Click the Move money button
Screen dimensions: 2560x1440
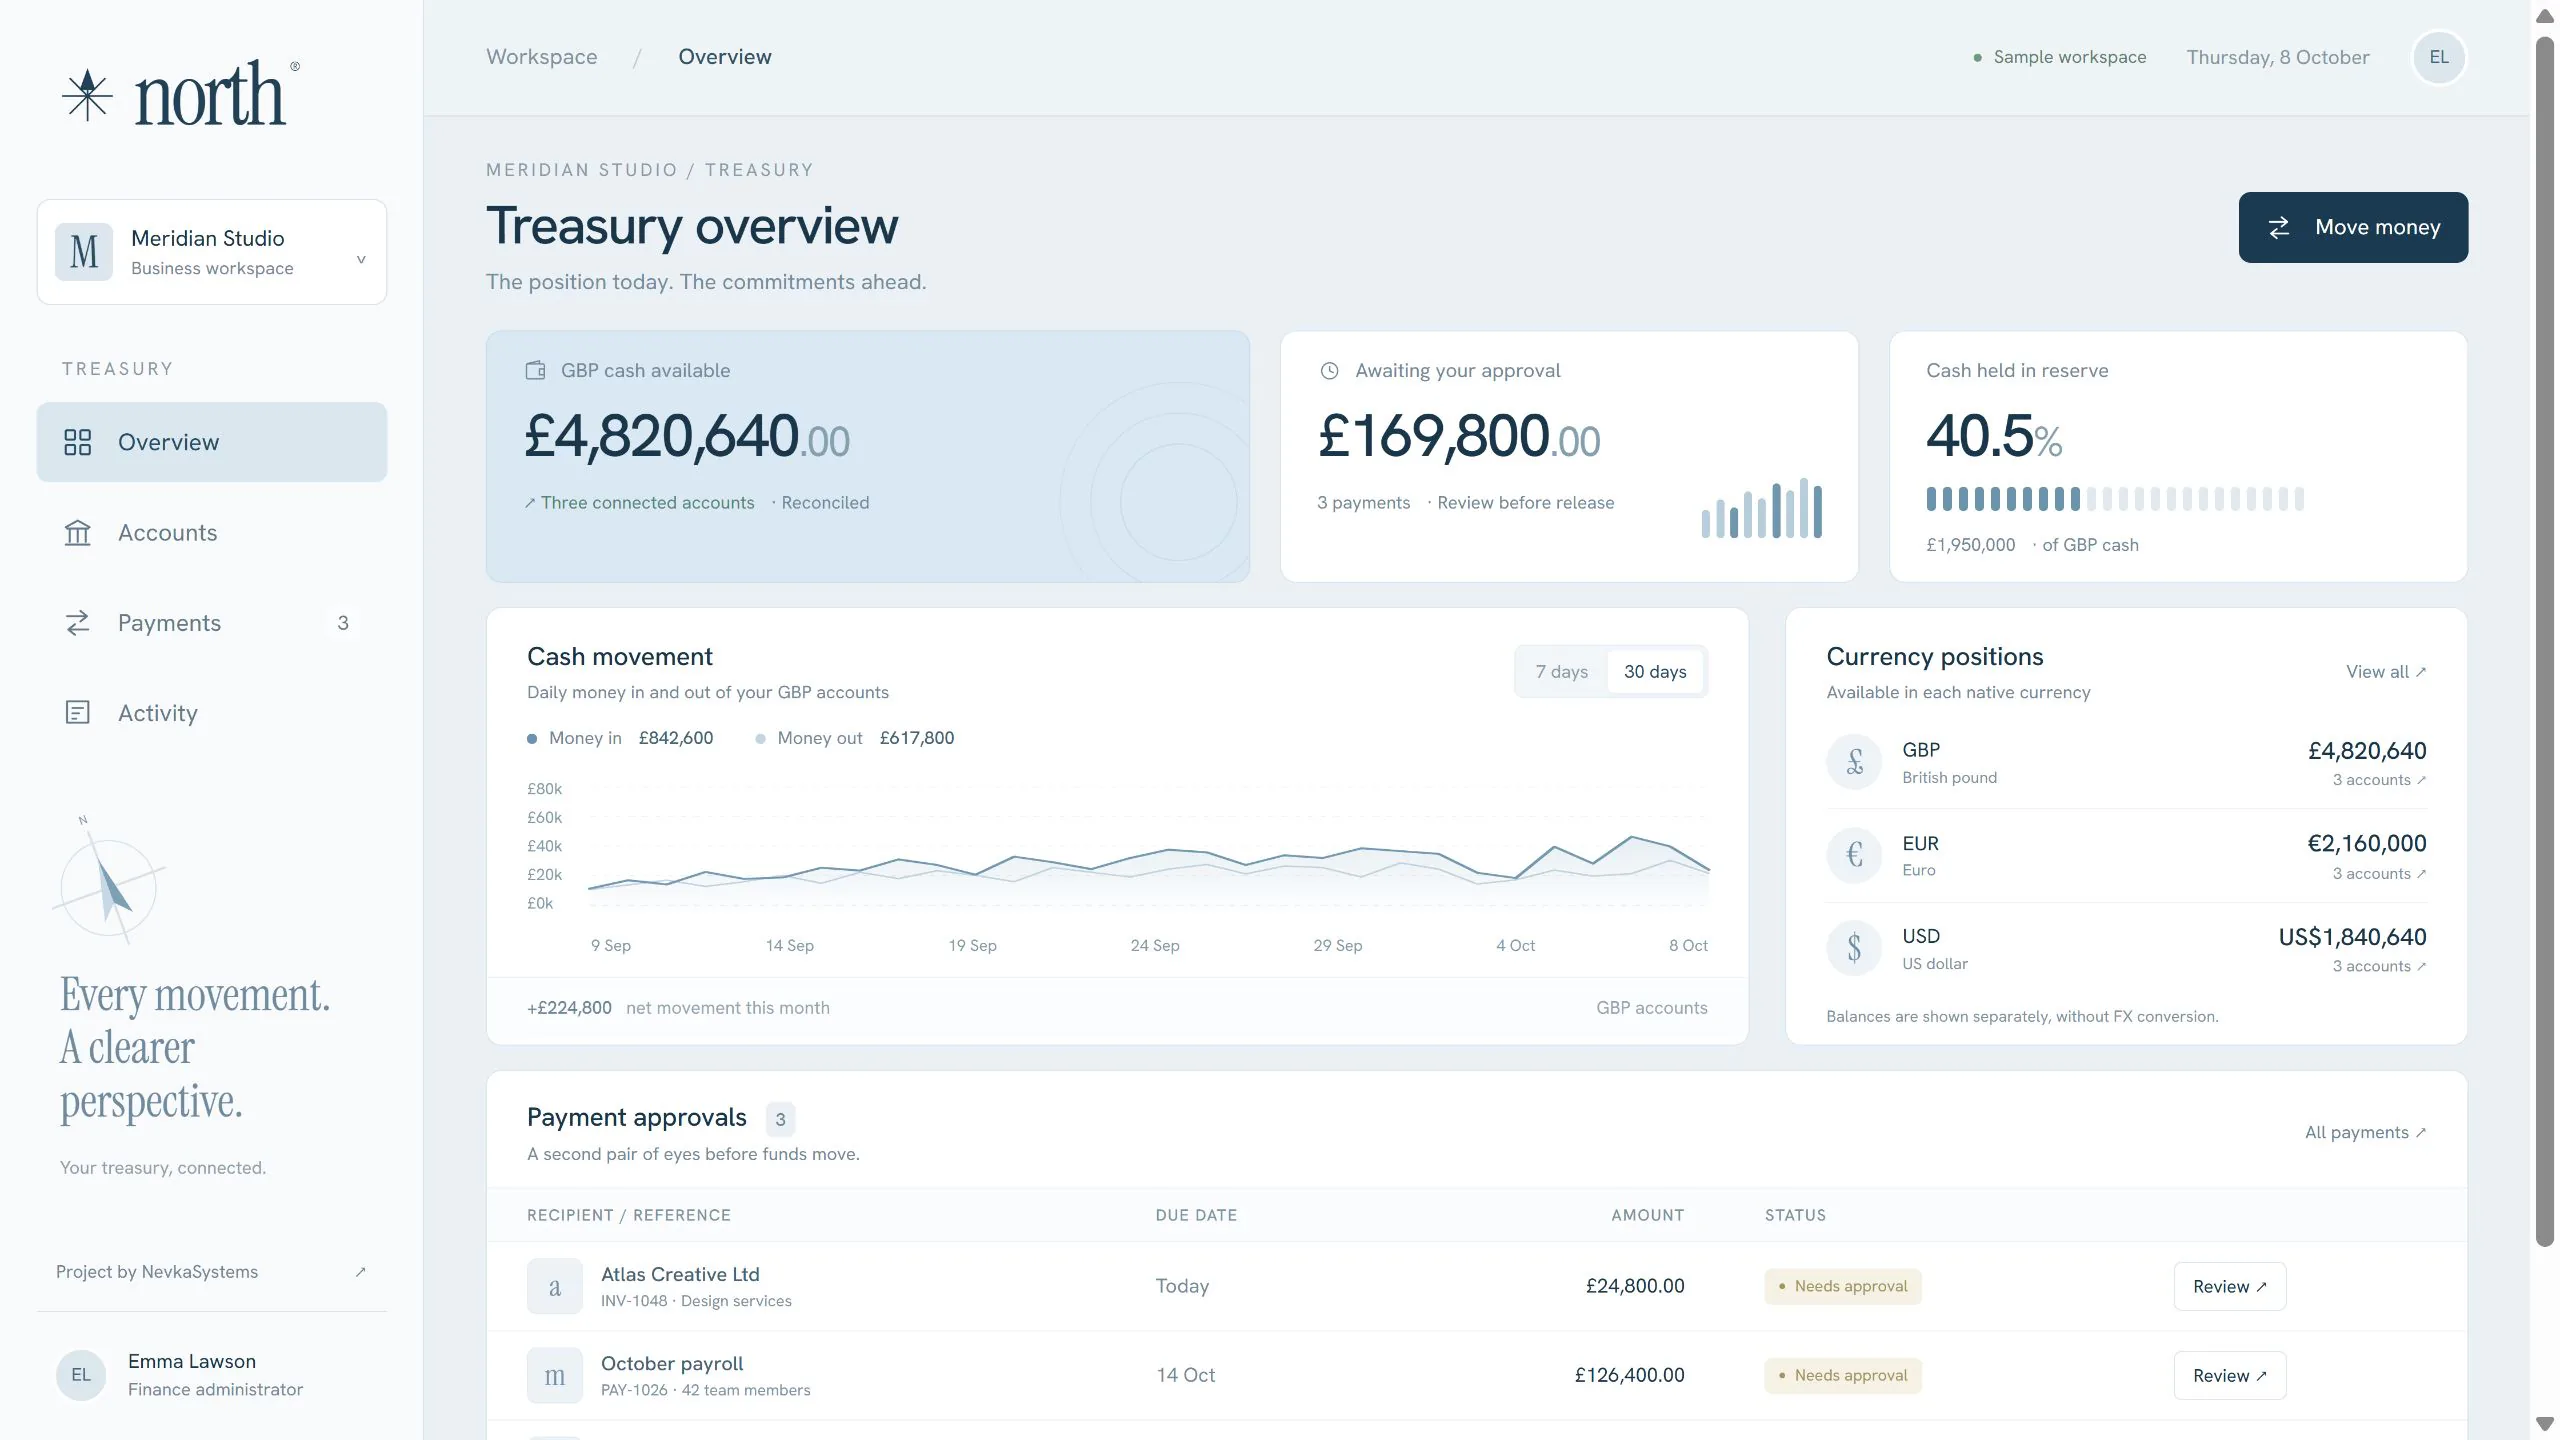point(2353,228)
